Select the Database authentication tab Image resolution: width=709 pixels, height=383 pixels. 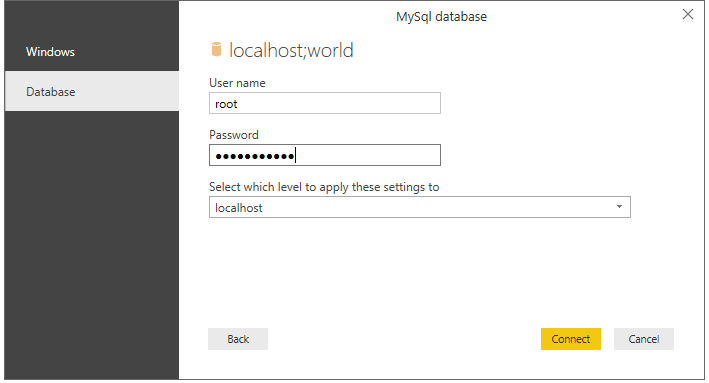[92, 91]
